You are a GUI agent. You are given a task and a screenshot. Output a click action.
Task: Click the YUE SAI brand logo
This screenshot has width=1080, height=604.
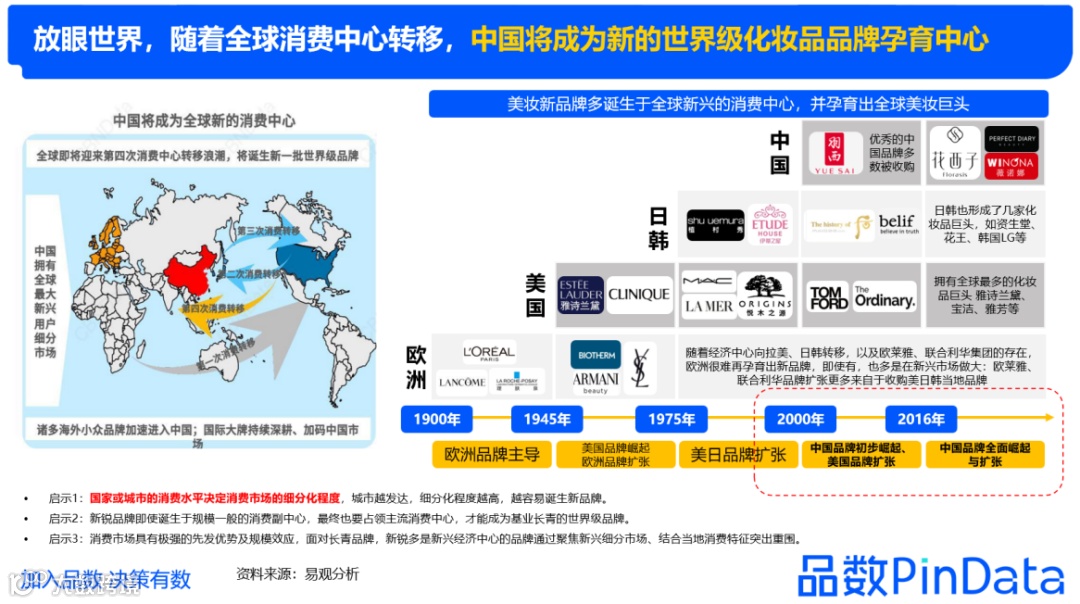tap(834, 152)
